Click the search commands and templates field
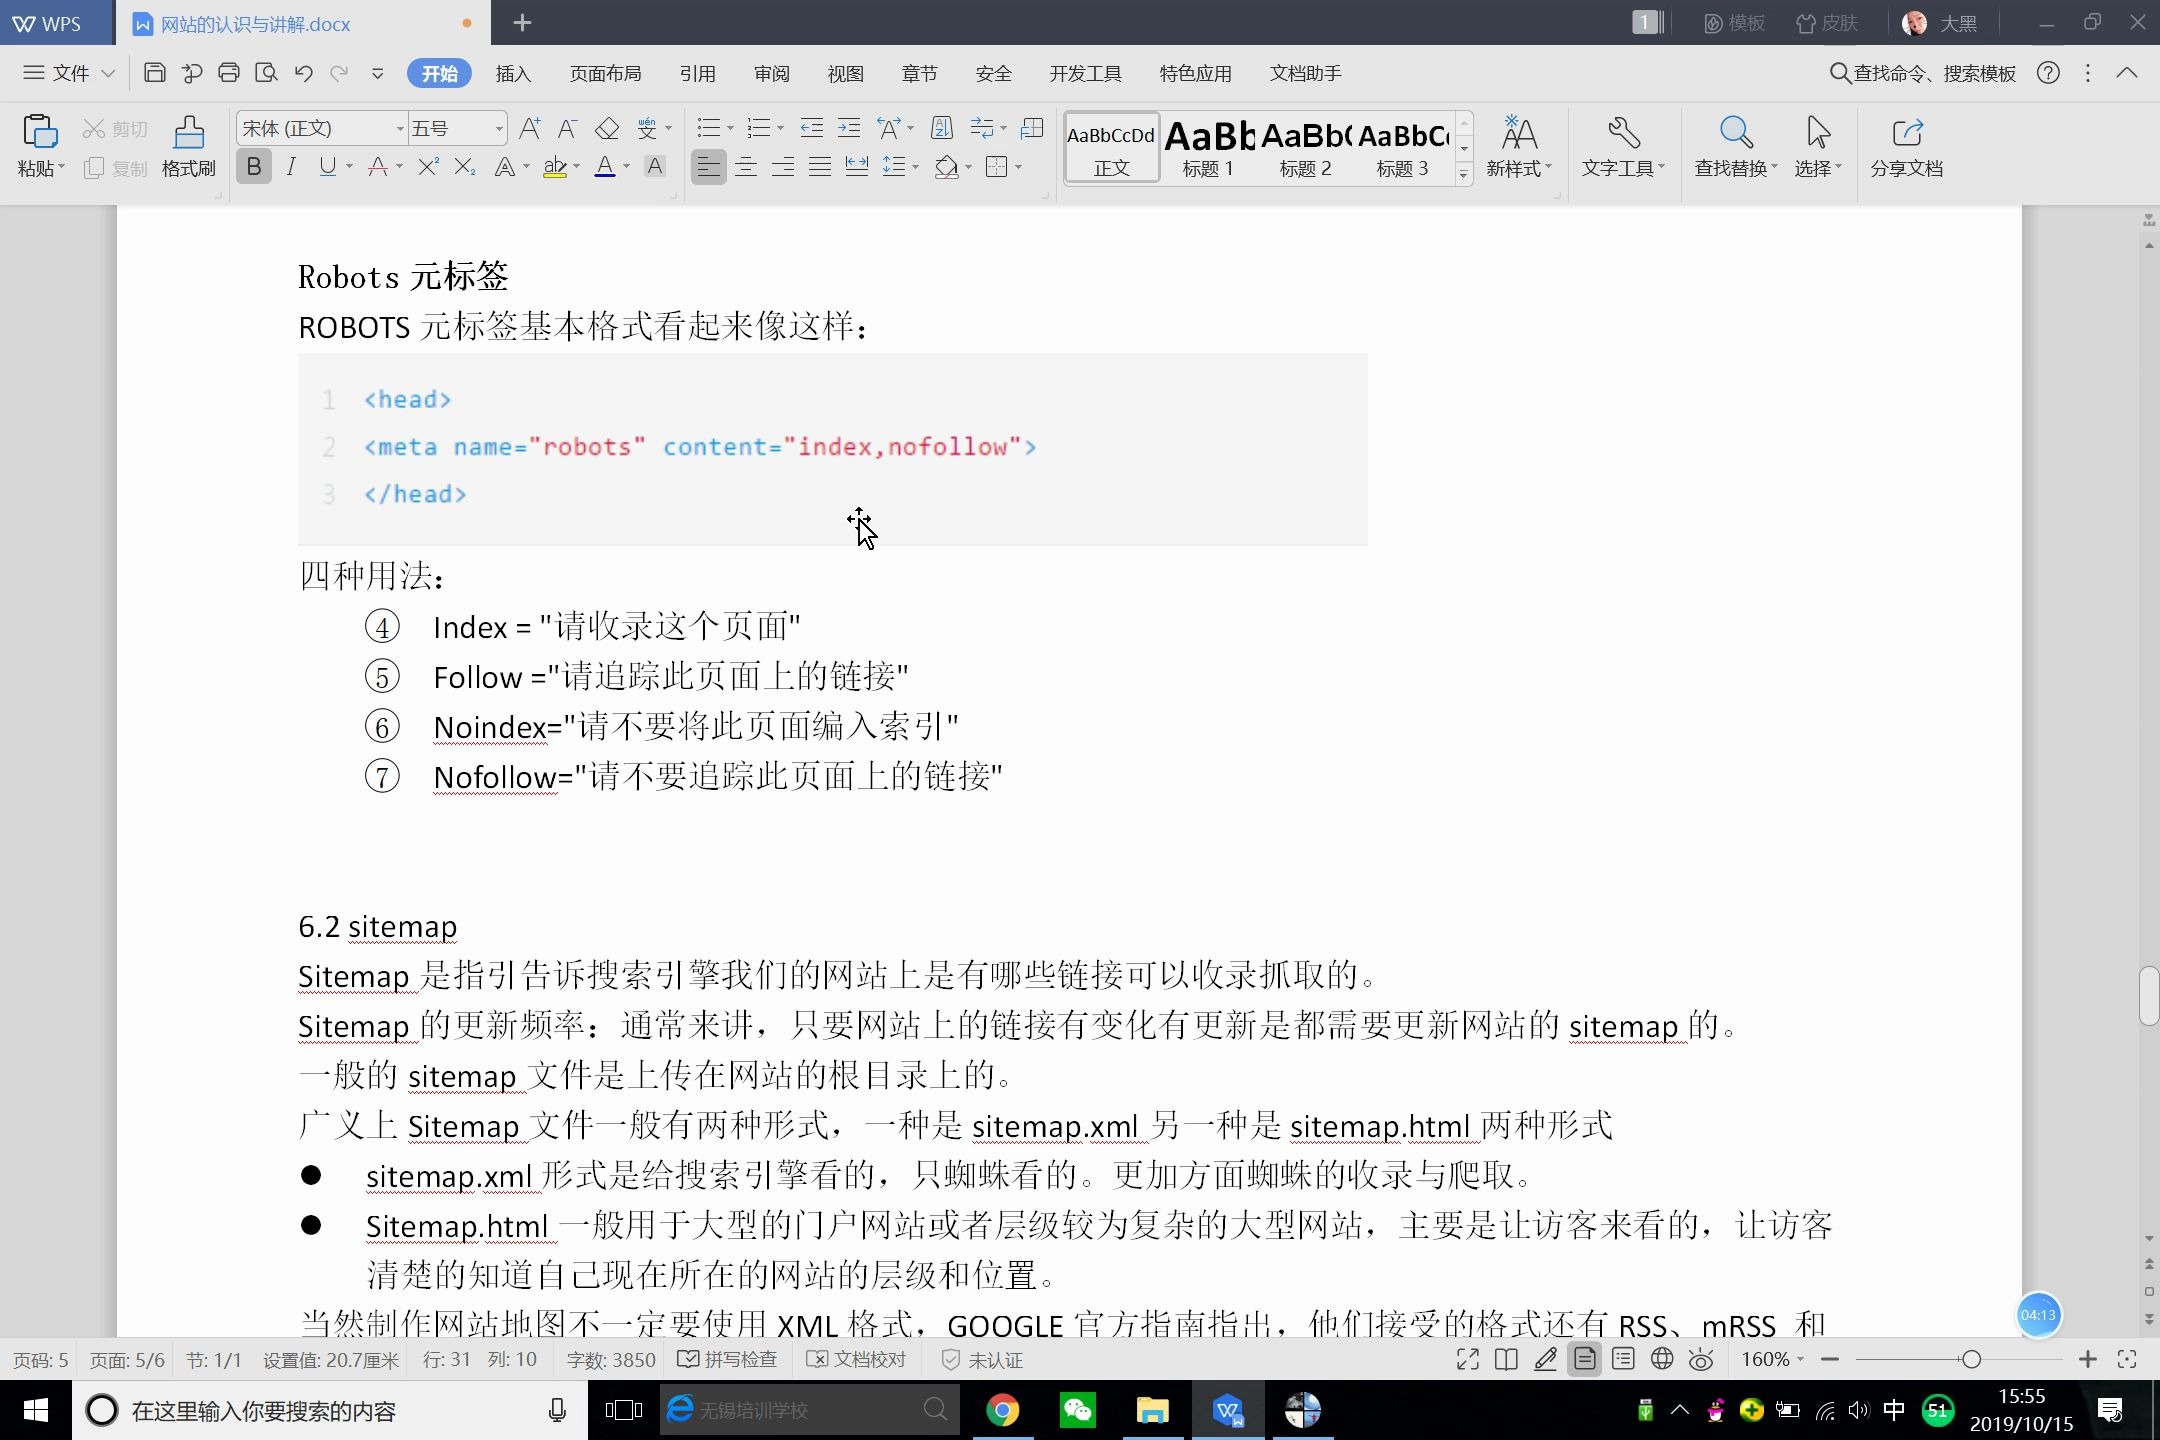The width and height of the screenshot is (2160, 1440). pyautogui.click(x=1922, y=73)
